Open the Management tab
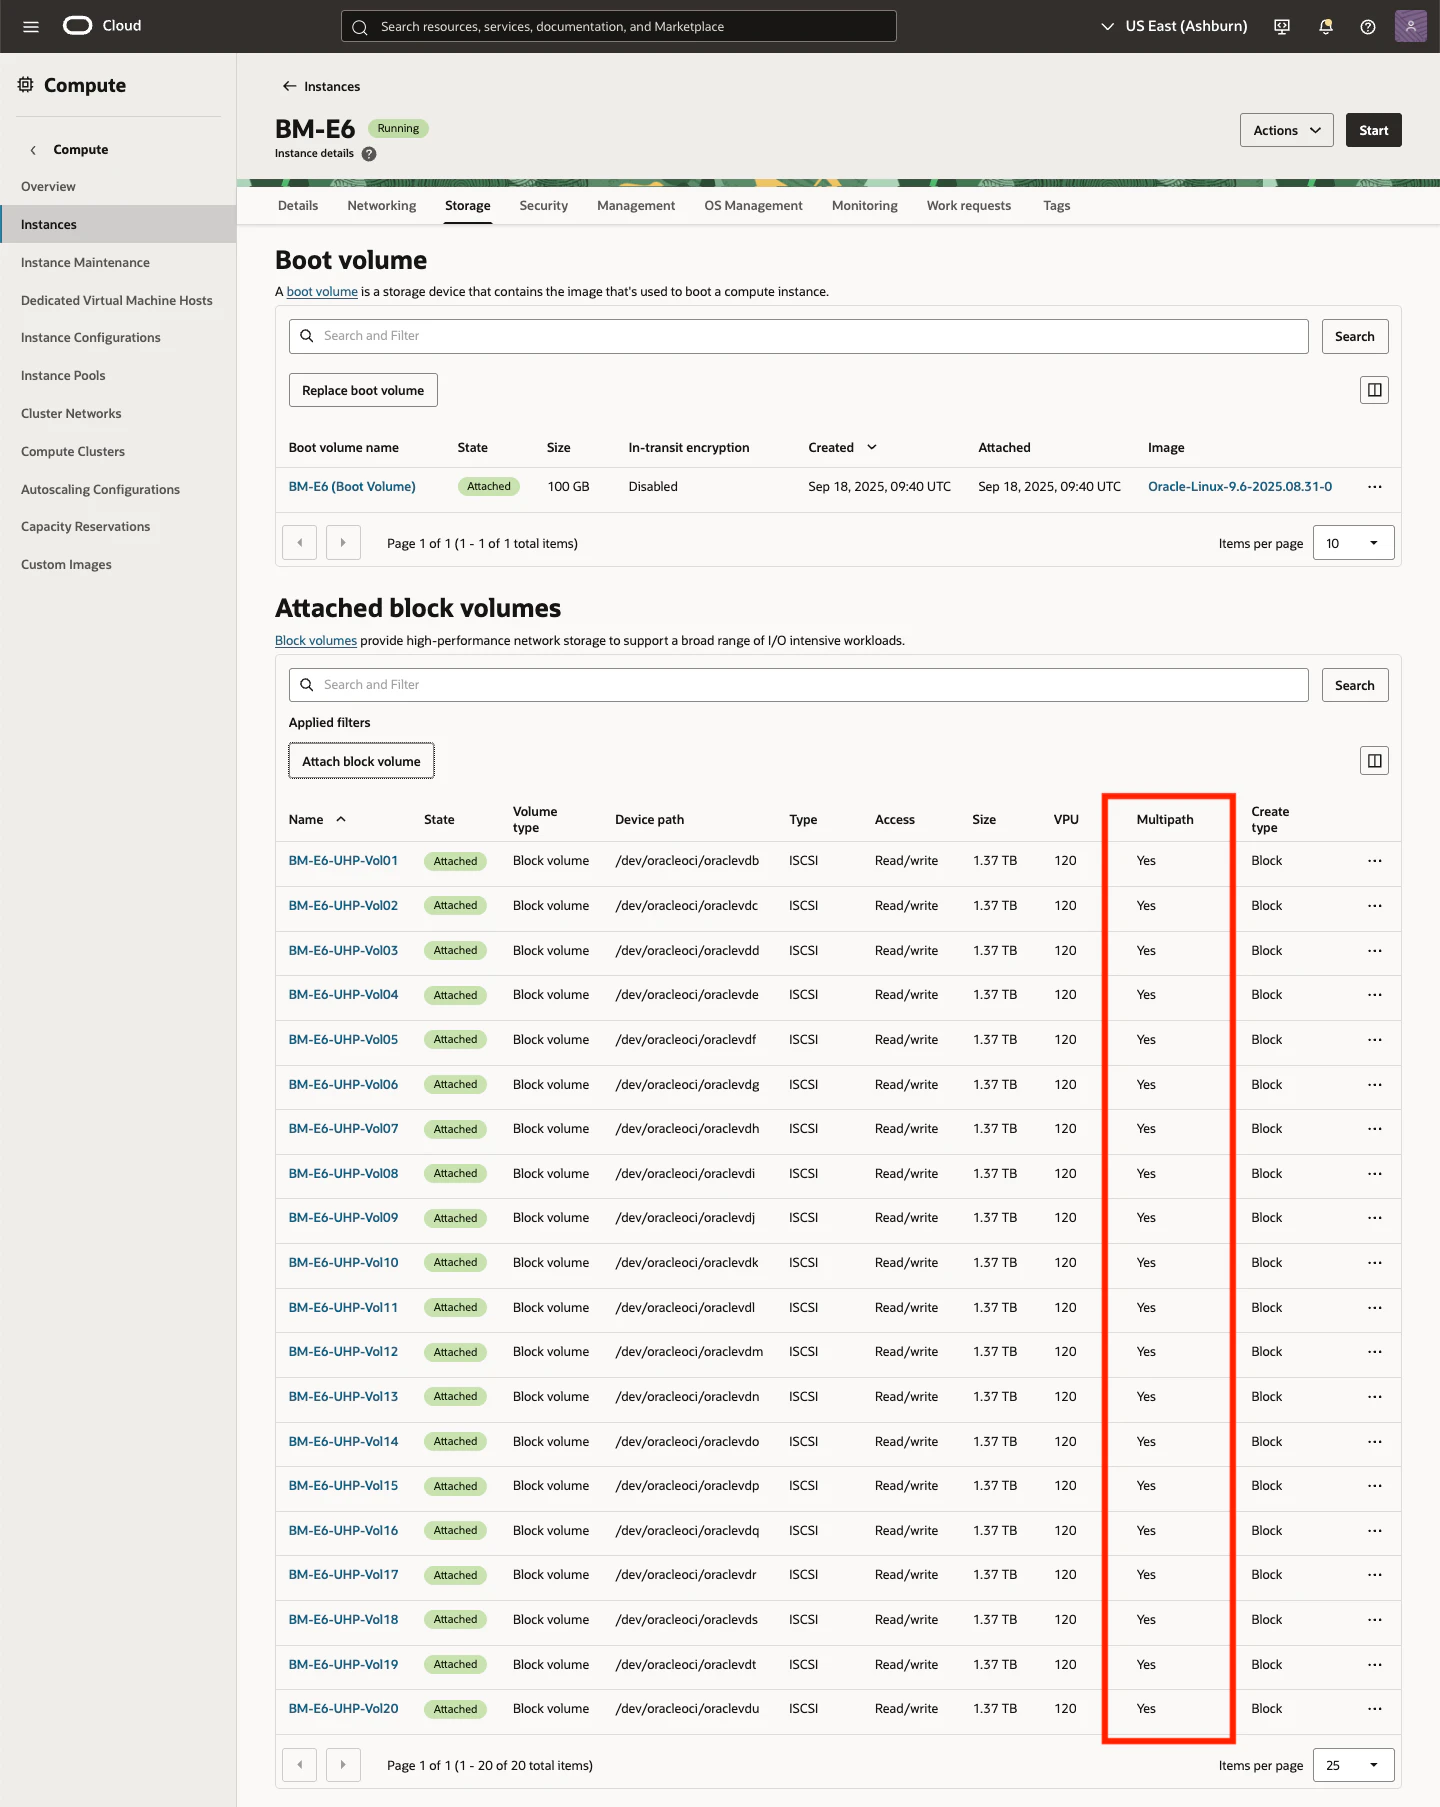1440x1807 pixels. (636, 206)
